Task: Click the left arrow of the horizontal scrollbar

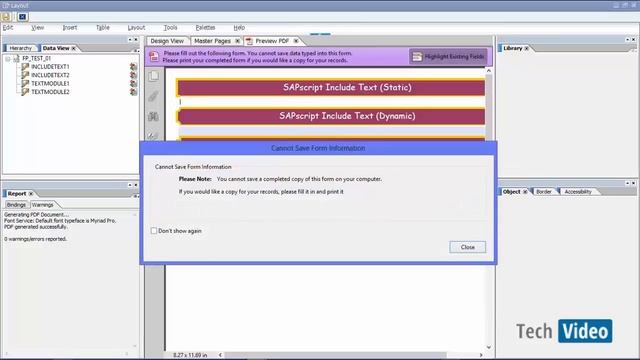Action: 220,355
